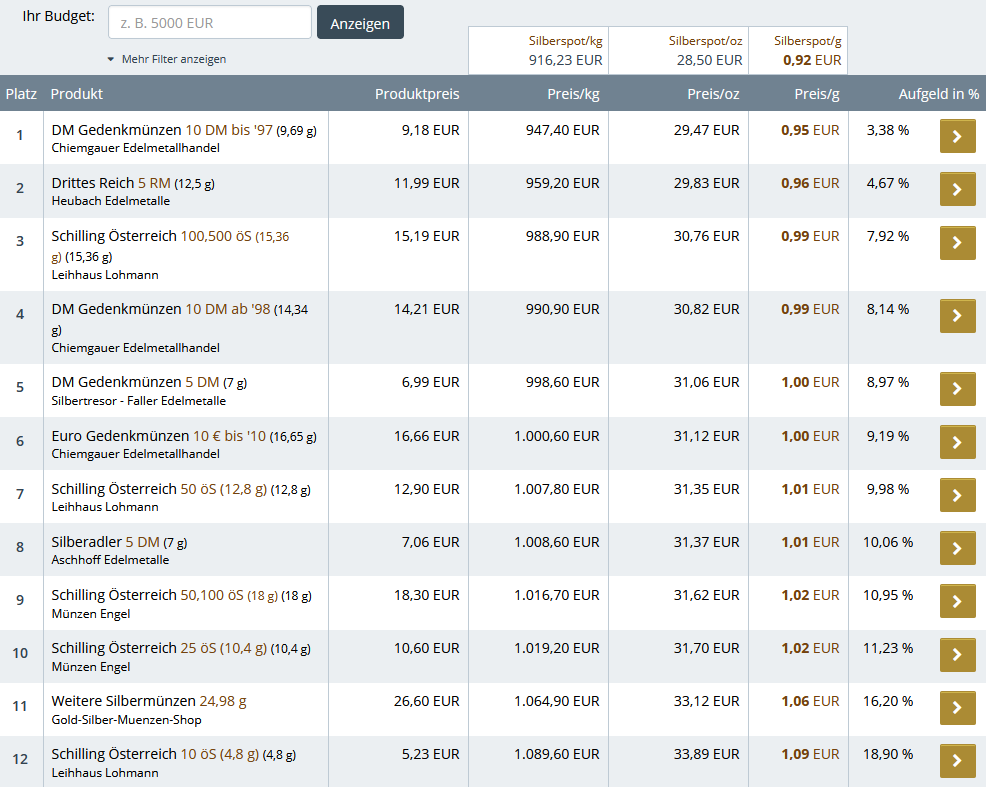The width and height of the screenshot is (986, 787).
Task: Click dealer name Silbertresor - Faller Edelmetalle
Action: [138, 401]
